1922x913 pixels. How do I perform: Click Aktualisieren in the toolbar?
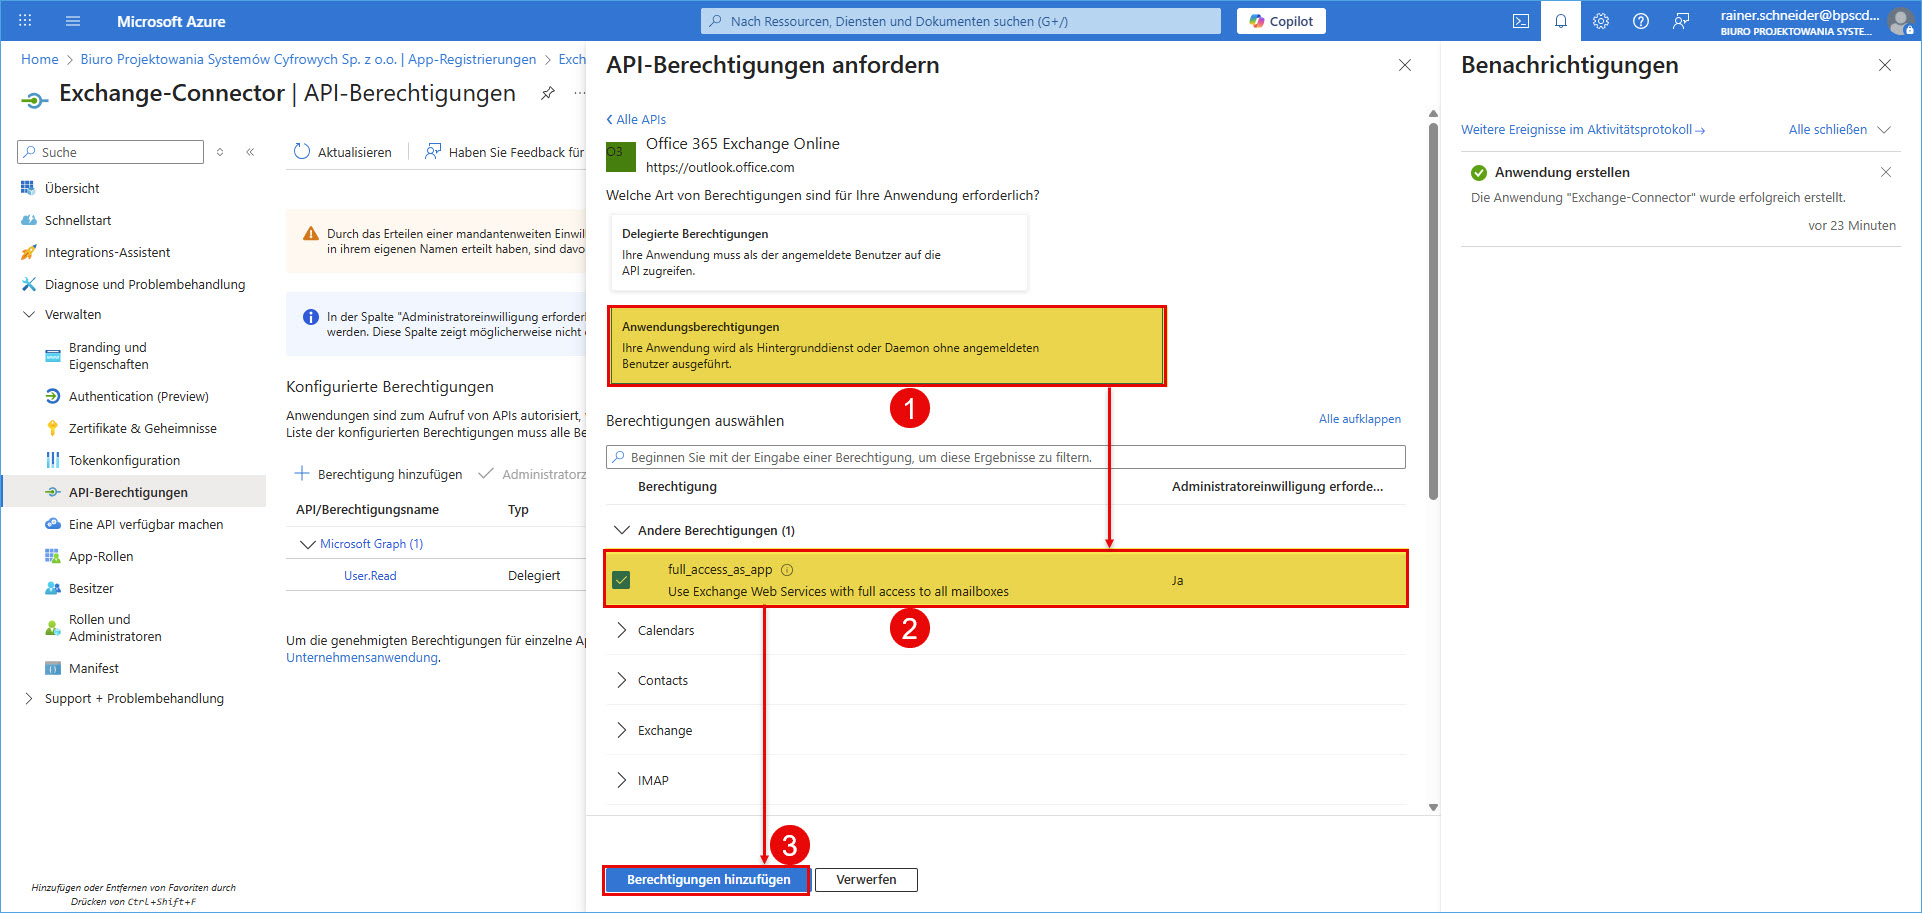point(343,152)
